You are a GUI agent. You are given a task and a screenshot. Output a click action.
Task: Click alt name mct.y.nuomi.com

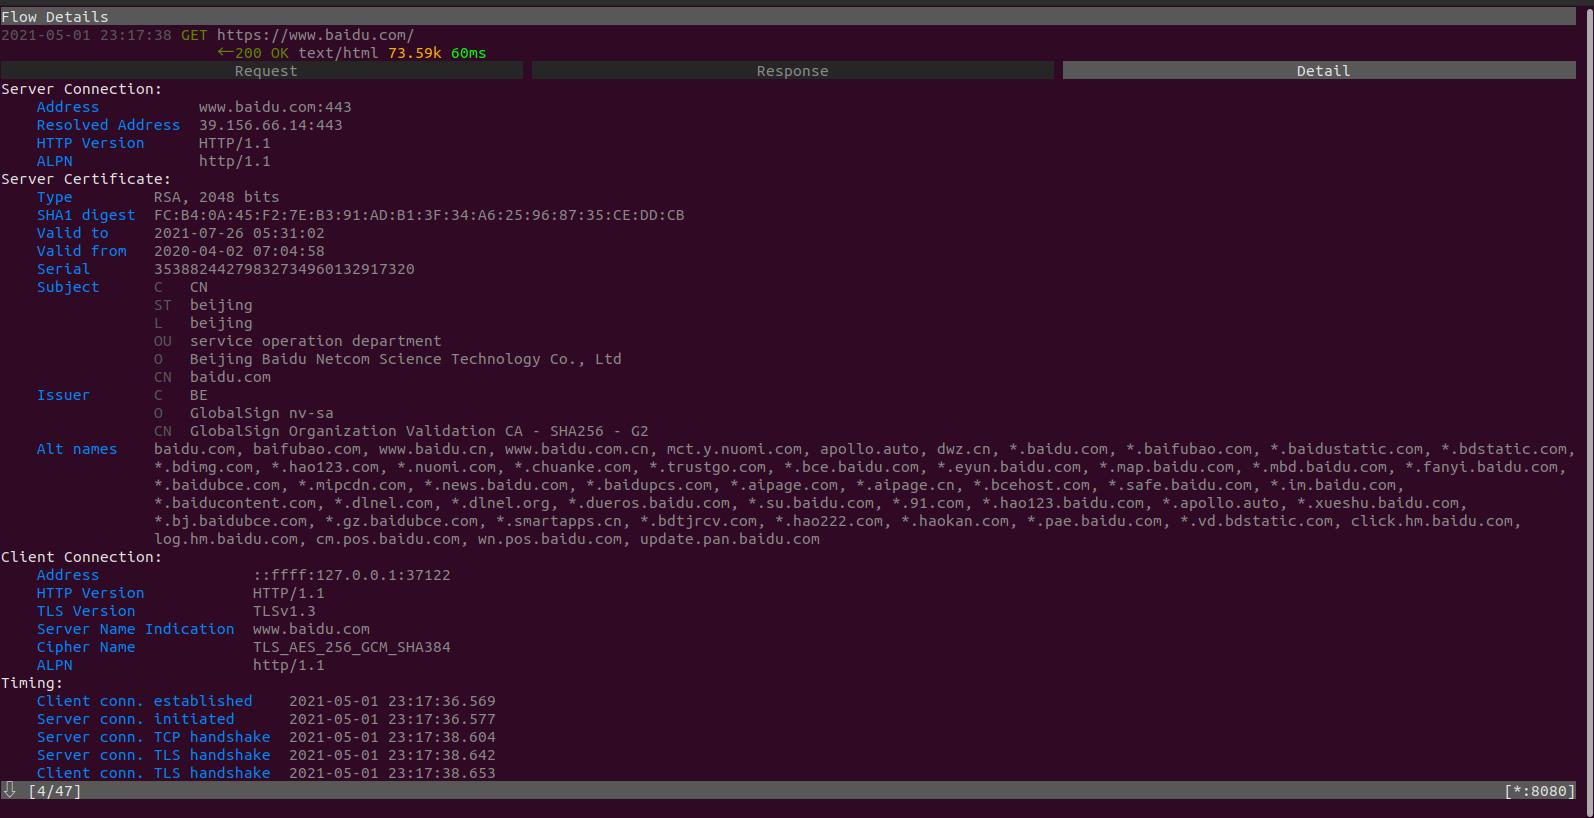pyautogui.click(x=734, y=449)
